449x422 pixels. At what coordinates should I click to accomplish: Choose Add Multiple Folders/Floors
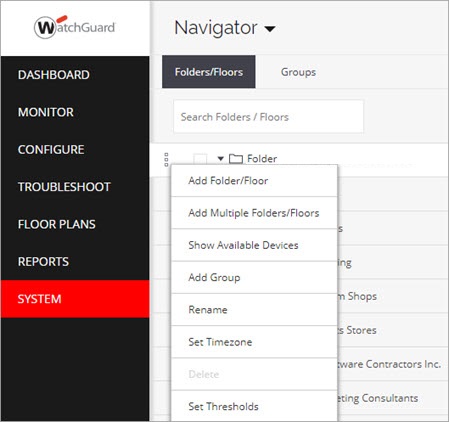[x=254, y=213]
